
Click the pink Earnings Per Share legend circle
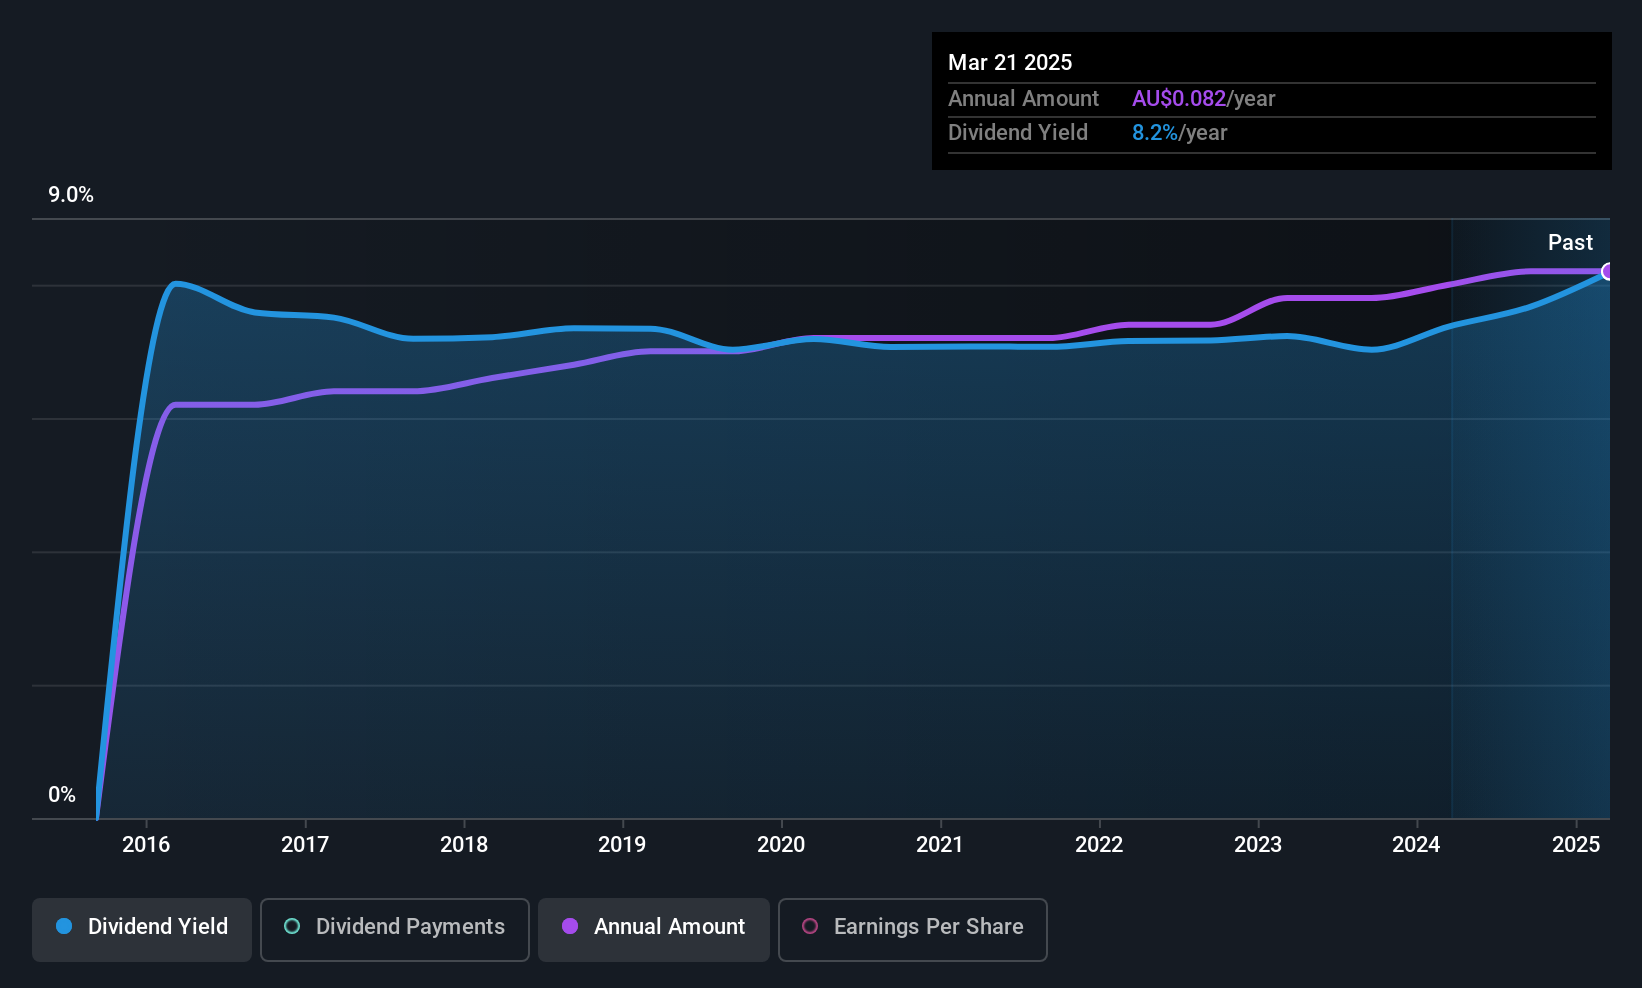[x=810, y=926]
